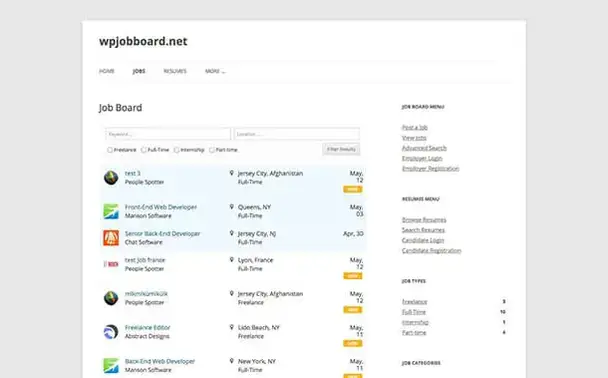Select Part-time under Job Types
The width and height of the screenshot is (608, 378).
414,332
